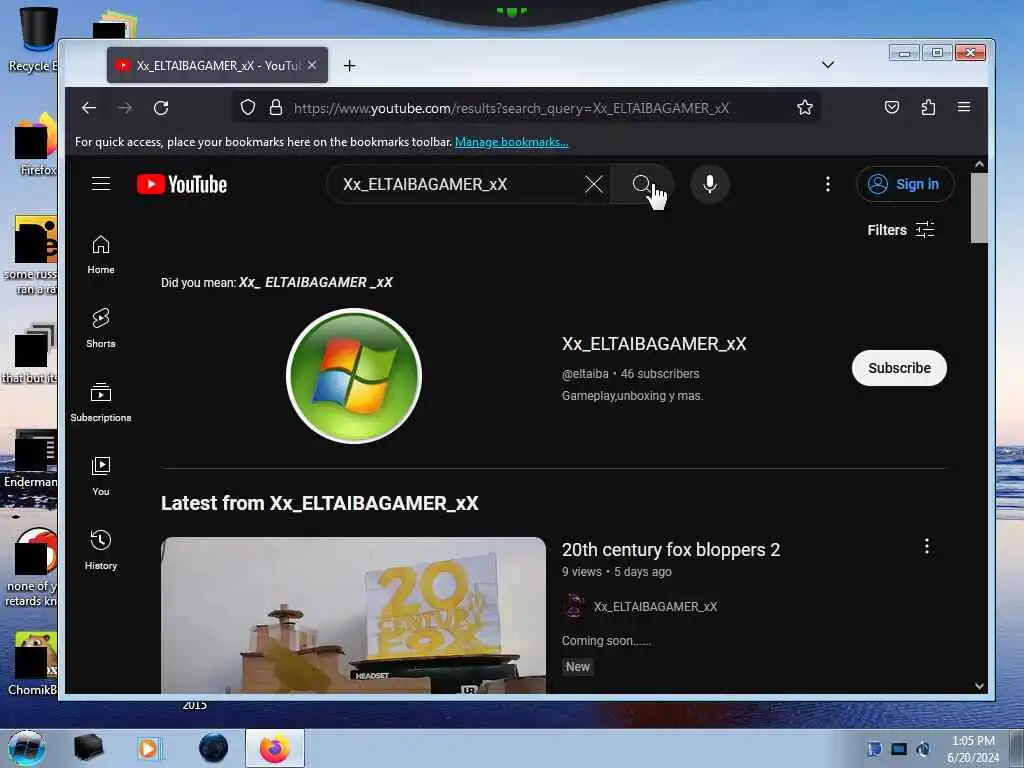Close the Xx_ELTAIBAGAMER_xX YouTube tab
The width and height of the screenshot is (1024, 768).
pyautogui.click(x=312, y=65)
